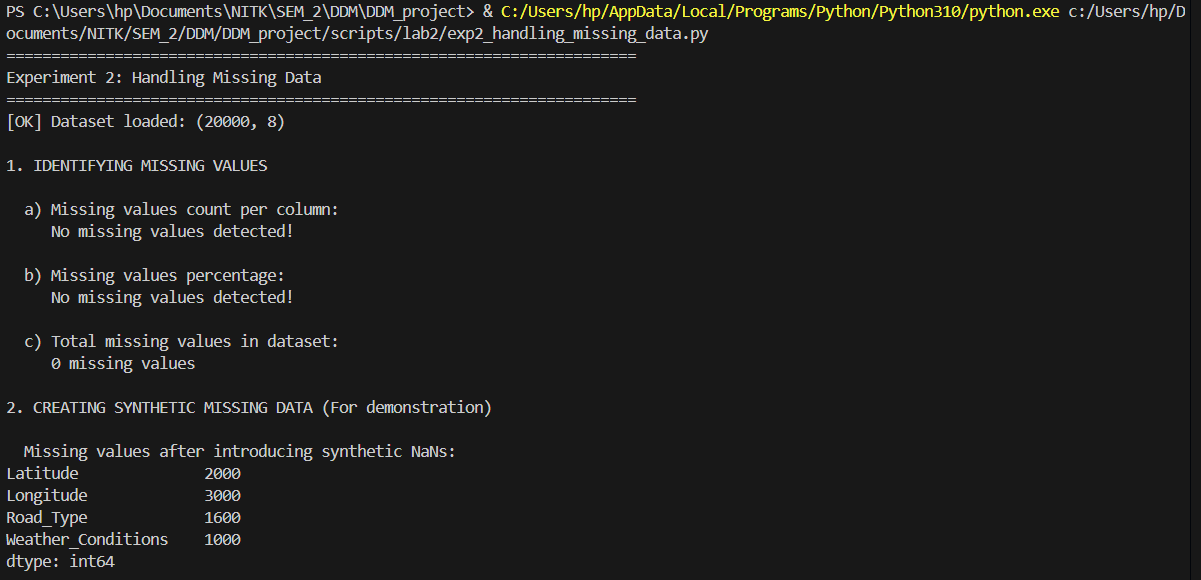Click the "Missing values after introducing synthetic NaNs" line
This screenshot has width=1201, height=580.
tap(240, 452)
